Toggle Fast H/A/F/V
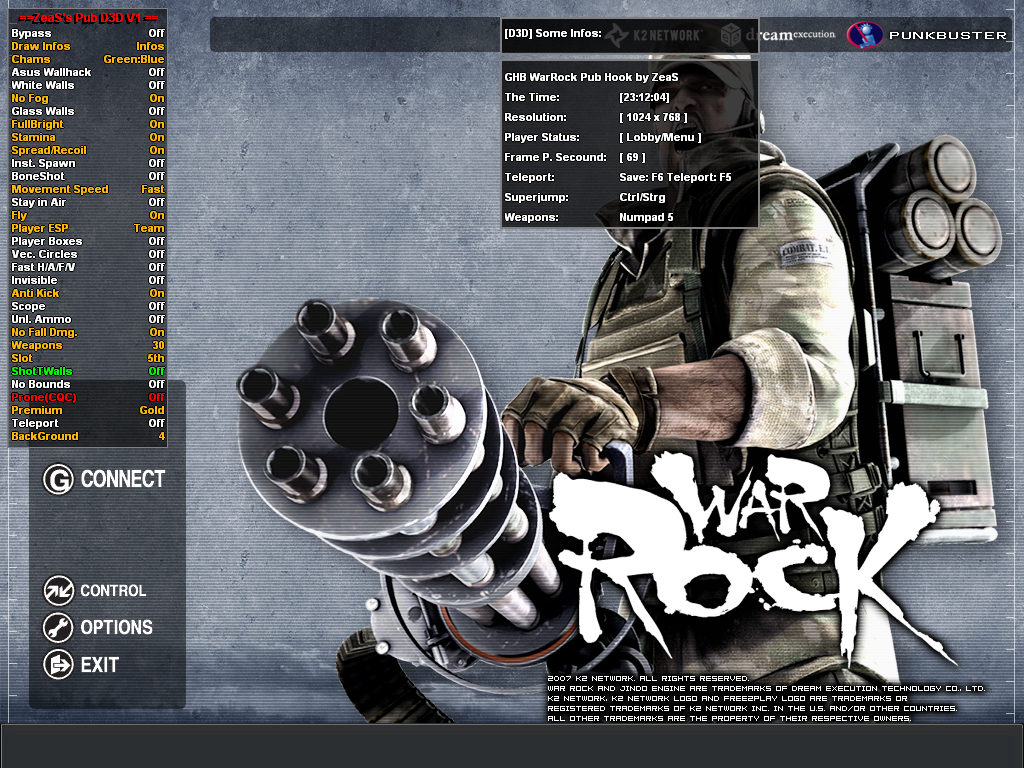 click(x=88, y=268)
